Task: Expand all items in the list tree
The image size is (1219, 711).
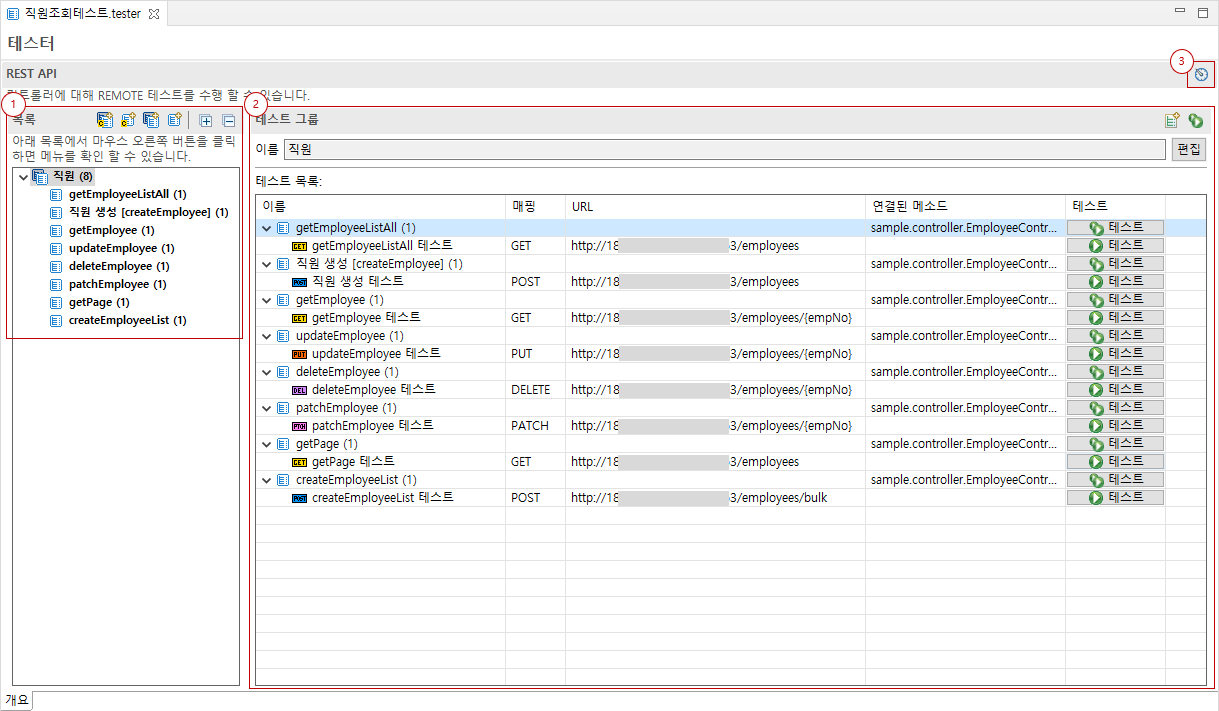Action: (206, 120)
